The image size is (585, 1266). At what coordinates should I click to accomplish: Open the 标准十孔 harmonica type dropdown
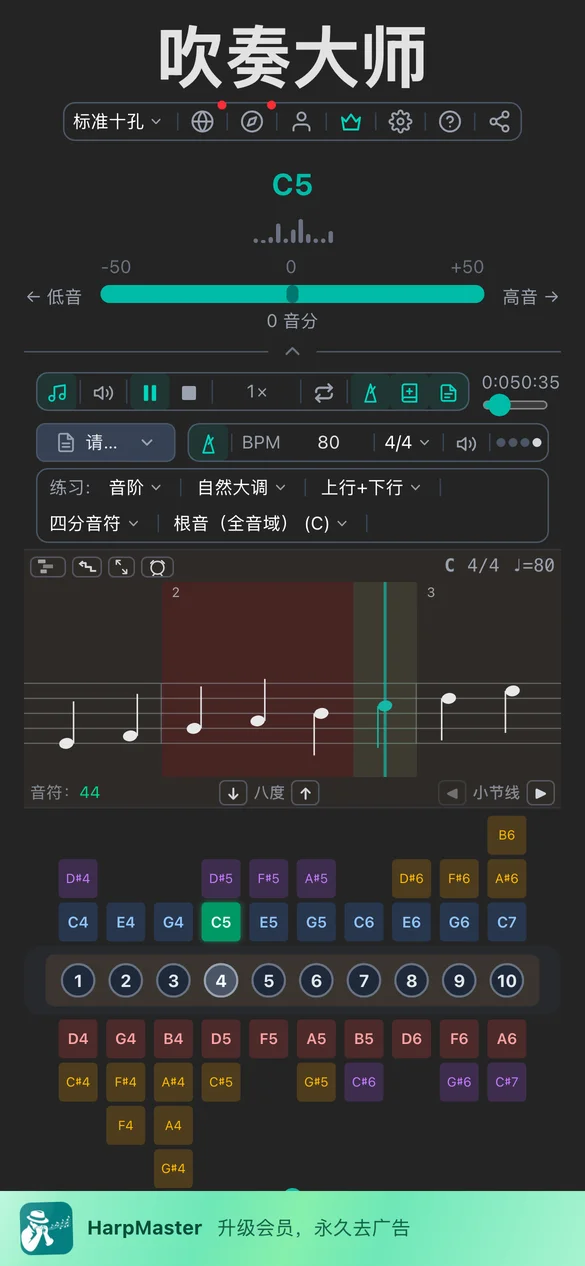click(117, 122)
